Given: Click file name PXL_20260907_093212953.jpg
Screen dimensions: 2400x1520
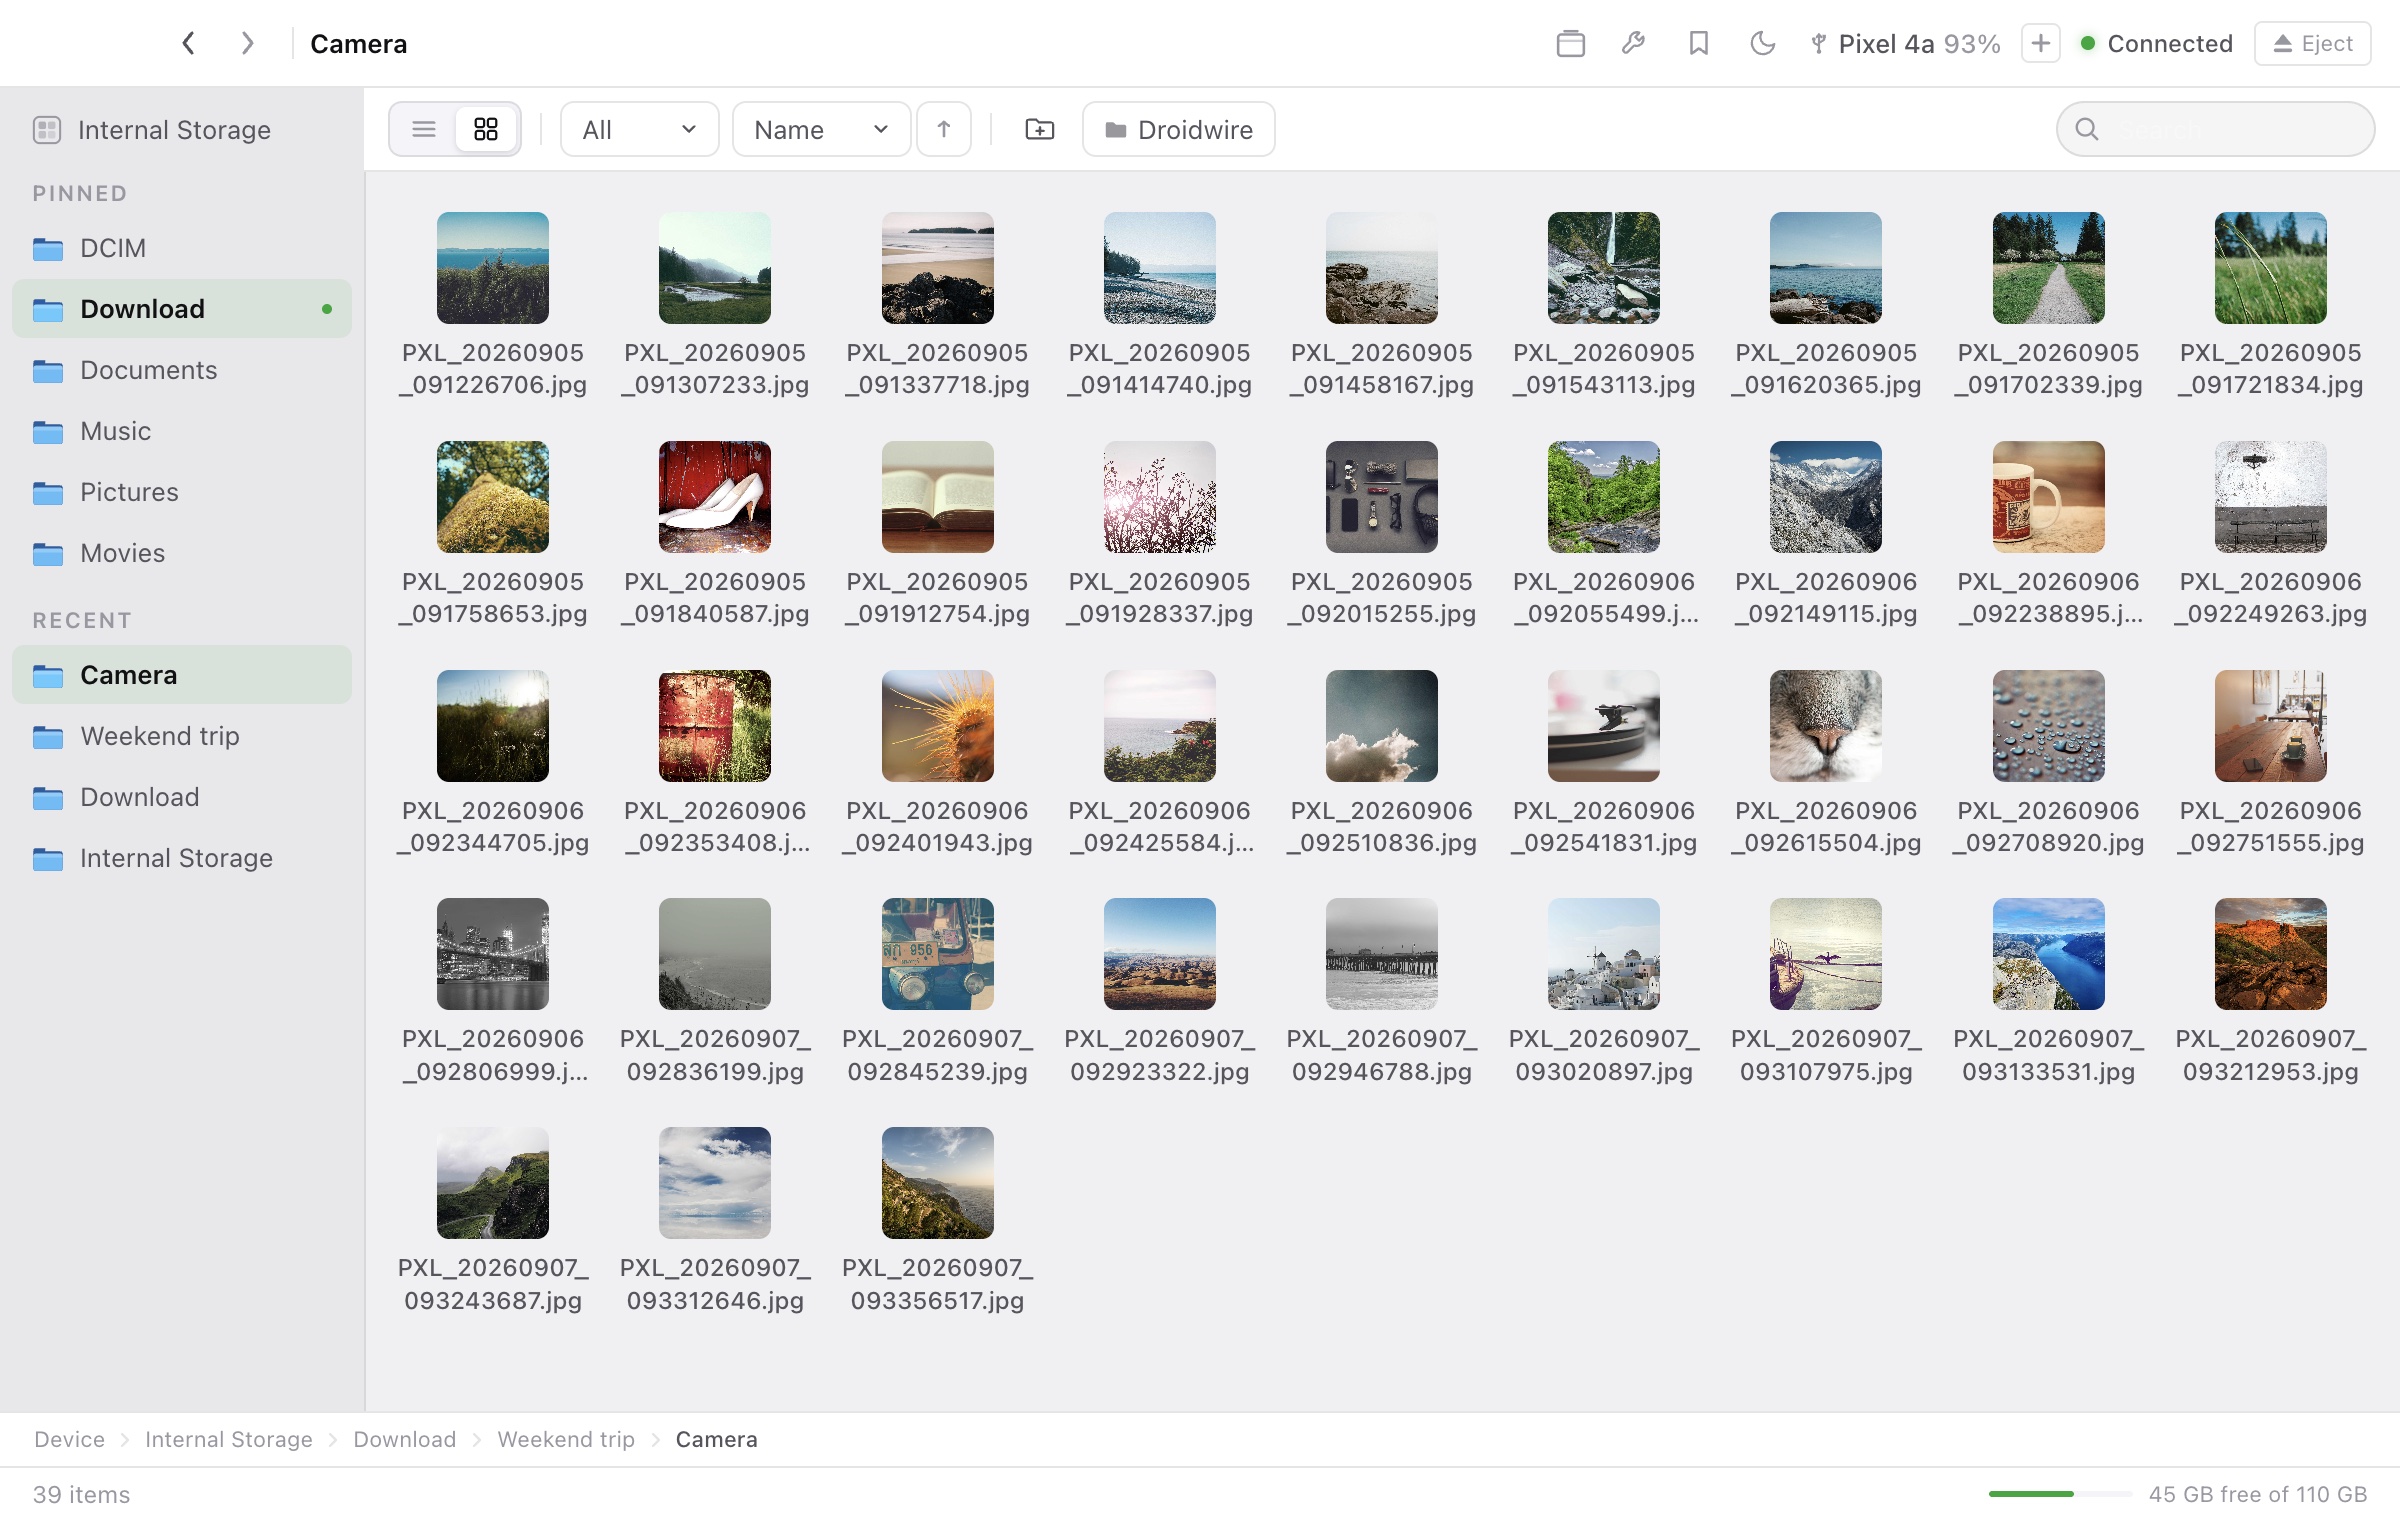Looking at the screenshot, I should tap(2271, 1055).
